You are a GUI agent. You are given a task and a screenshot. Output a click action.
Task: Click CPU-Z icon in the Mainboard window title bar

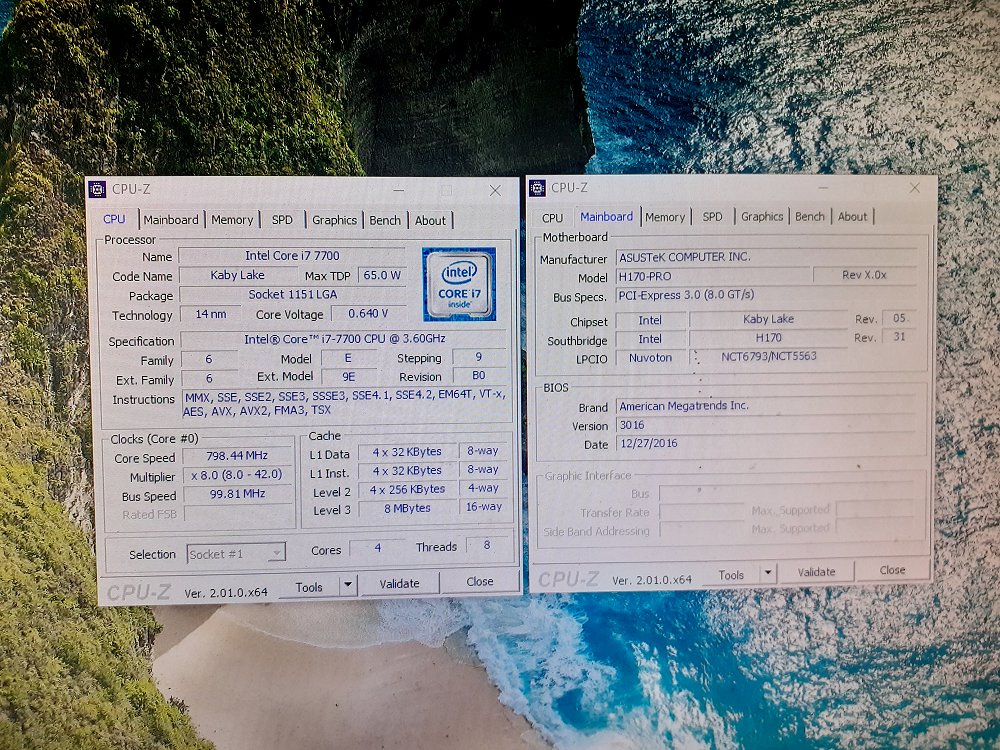click(x=537, y=187)
